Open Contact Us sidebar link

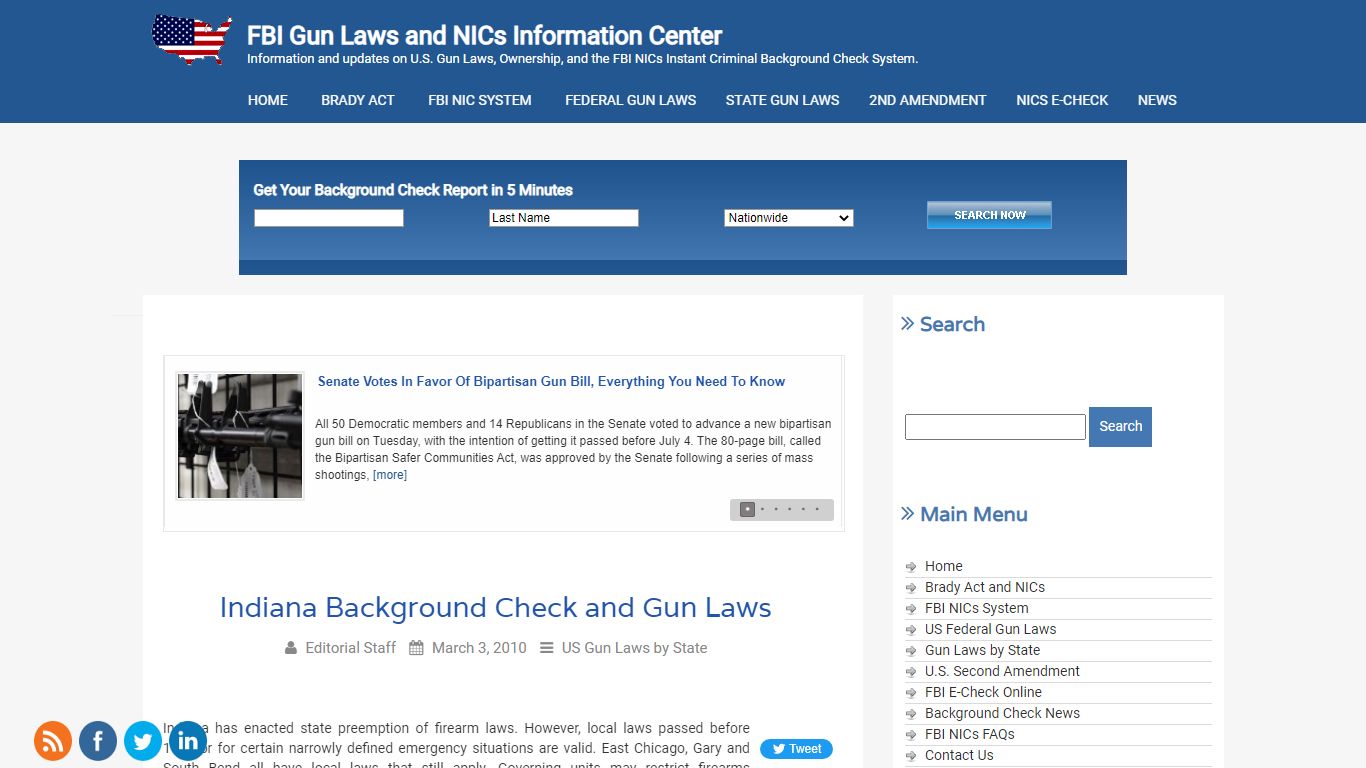click(x=959, y=755)
